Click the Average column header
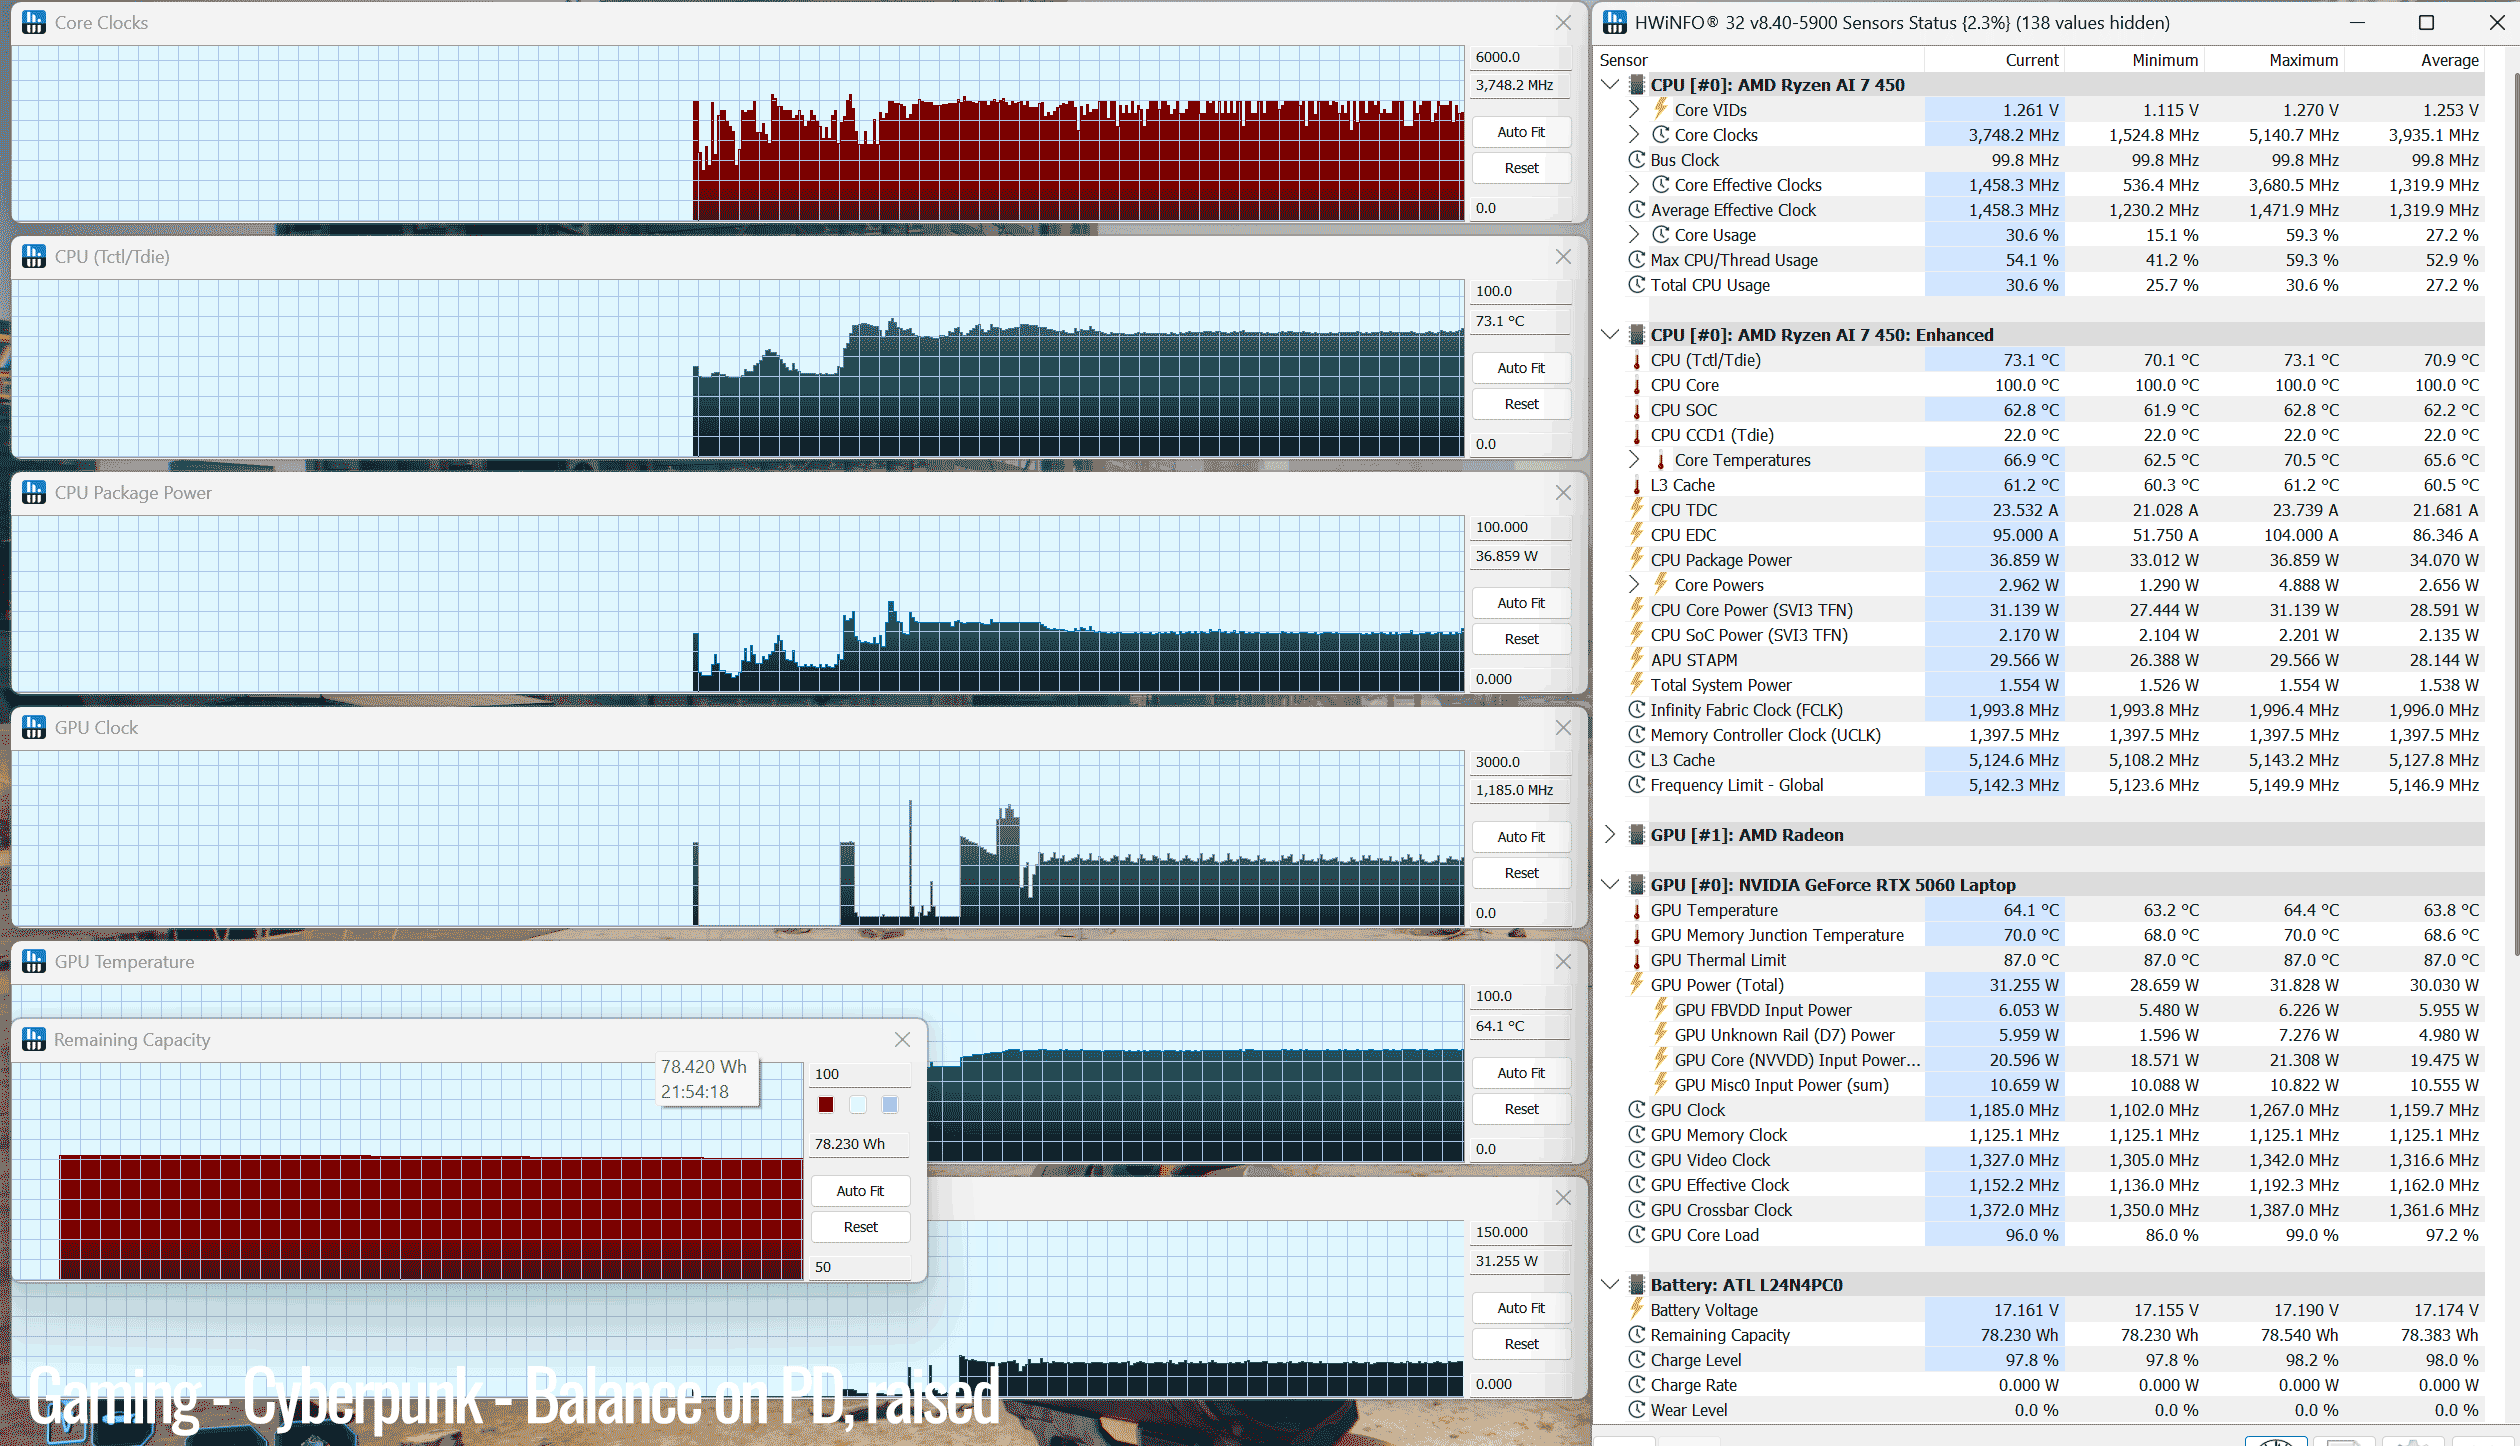This screenshot has width=2520, height=1446. (x=2449, y=60)
